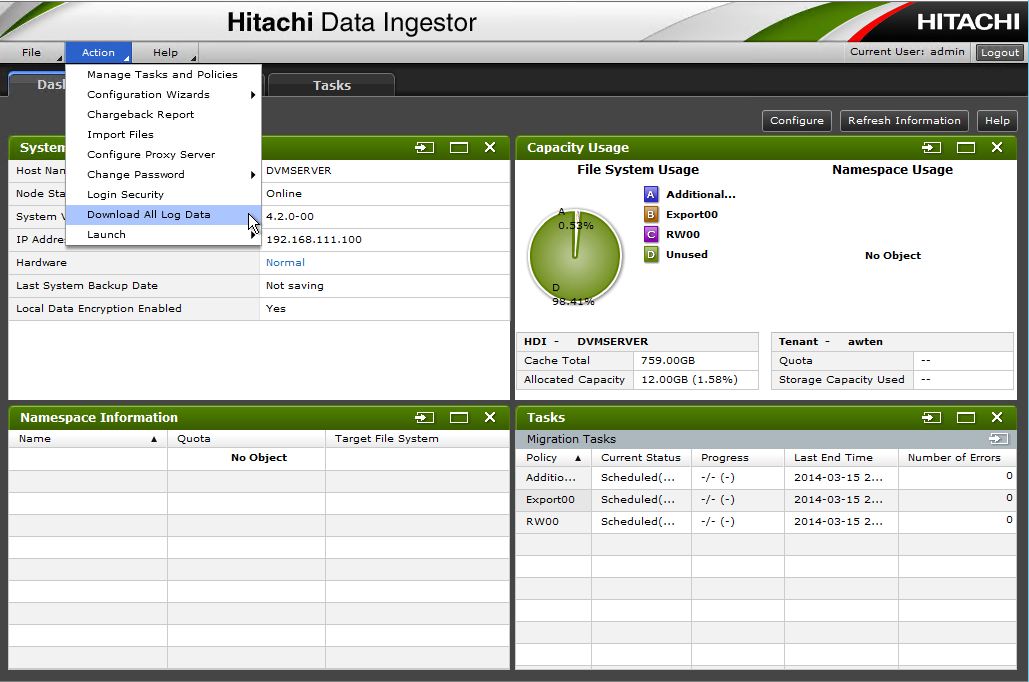The height and width of the screenshot is (682, 1029).
Task: Select Manage Tasks and Policies
Action: pos(163,75)
